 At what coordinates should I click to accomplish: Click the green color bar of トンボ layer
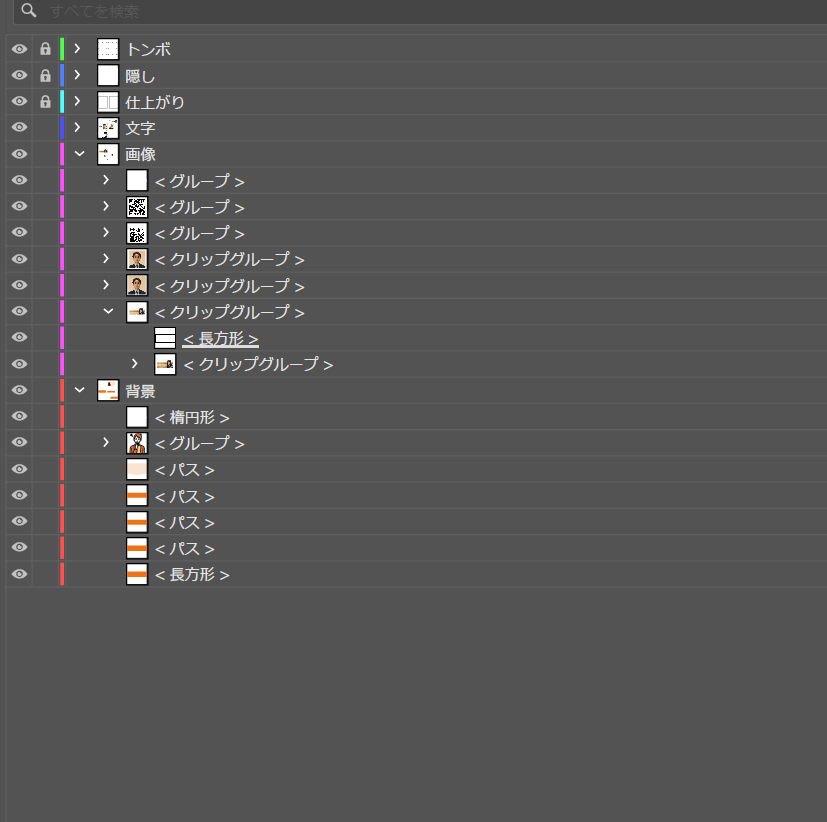pyautogui.click(x=62, y=49)
